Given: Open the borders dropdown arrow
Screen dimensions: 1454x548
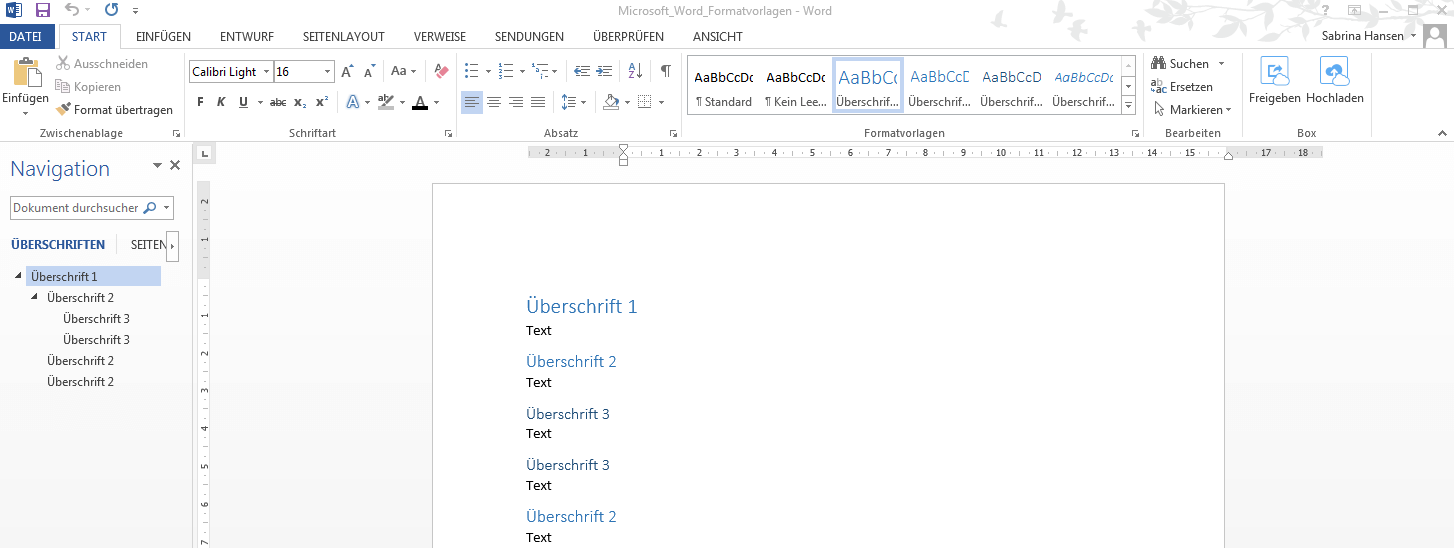Looking at the screenshot, I should [661, 102].
